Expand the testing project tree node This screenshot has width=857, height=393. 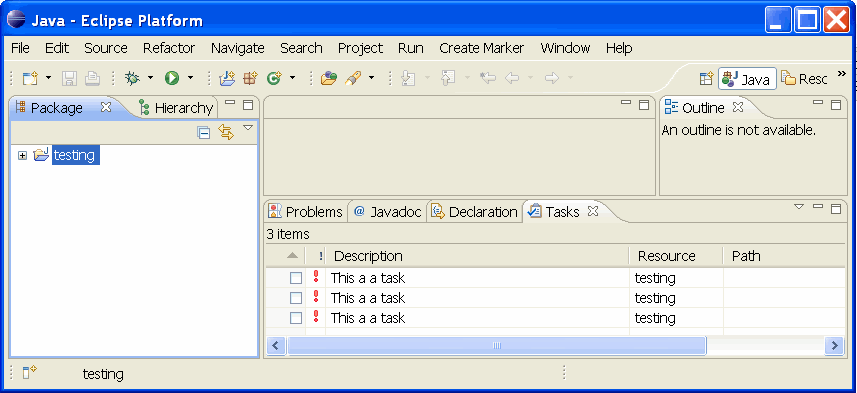pos(22,156)
